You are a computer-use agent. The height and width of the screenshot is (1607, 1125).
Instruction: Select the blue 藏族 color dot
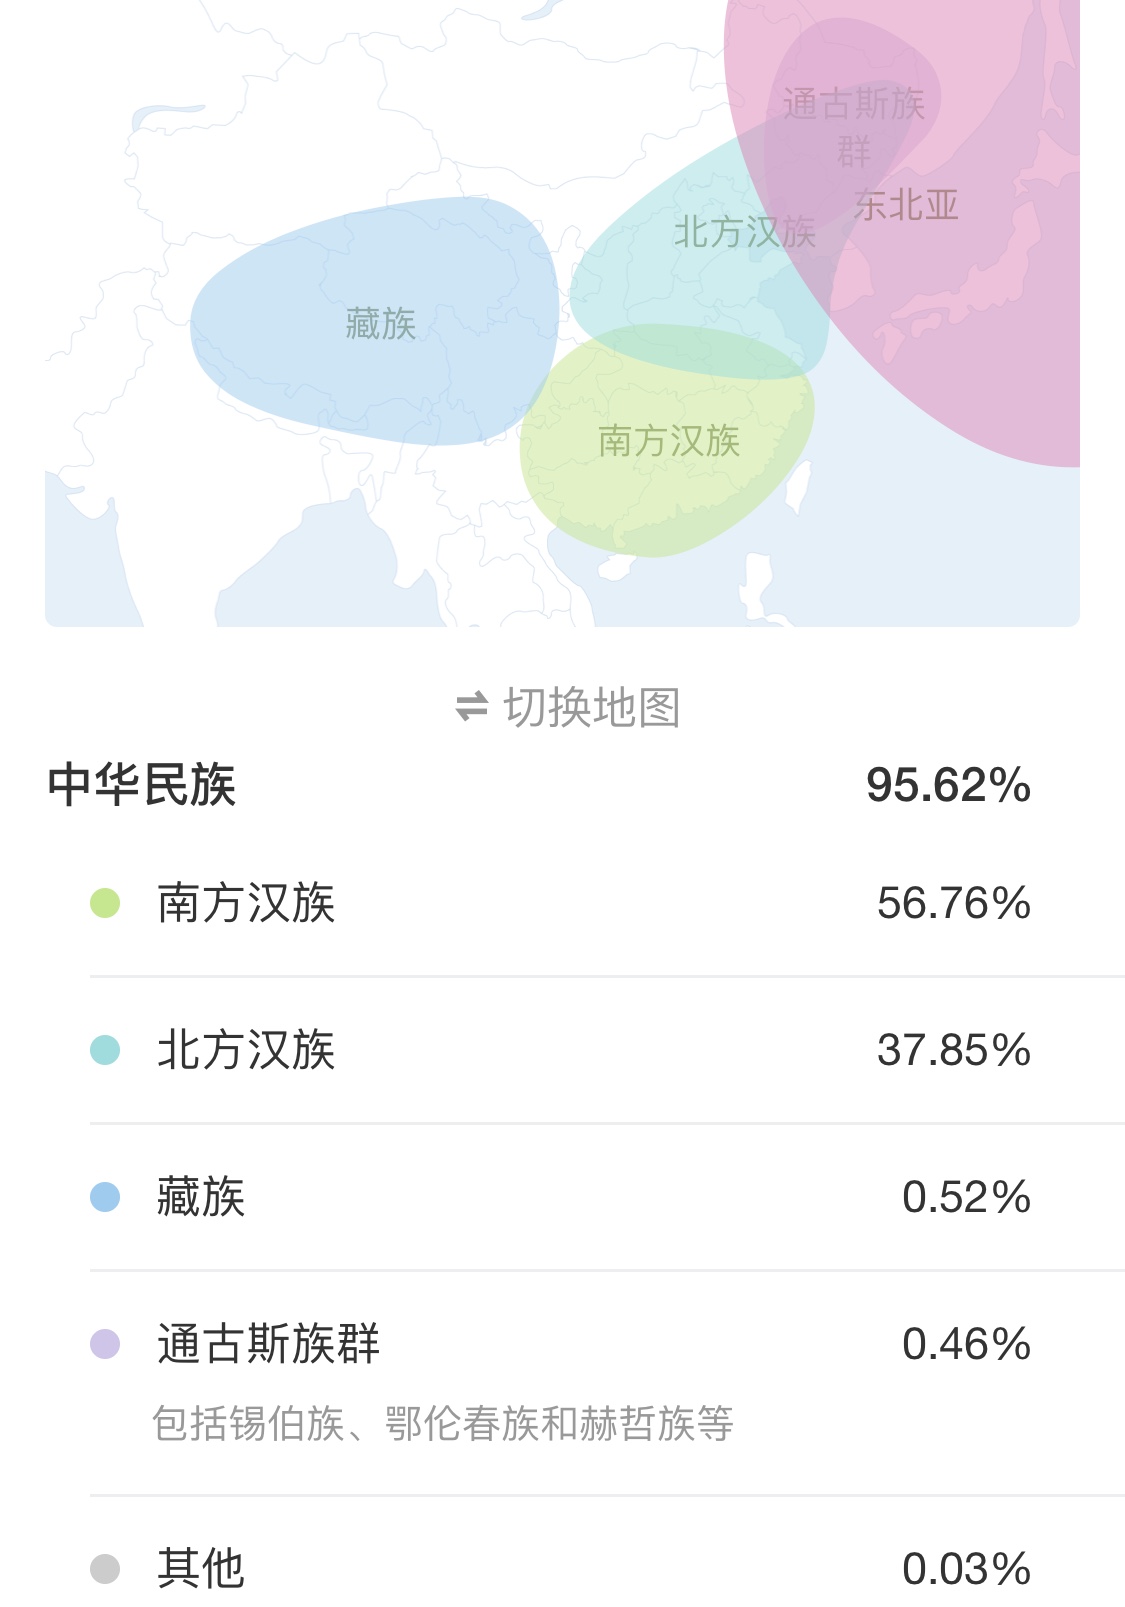105,1197
